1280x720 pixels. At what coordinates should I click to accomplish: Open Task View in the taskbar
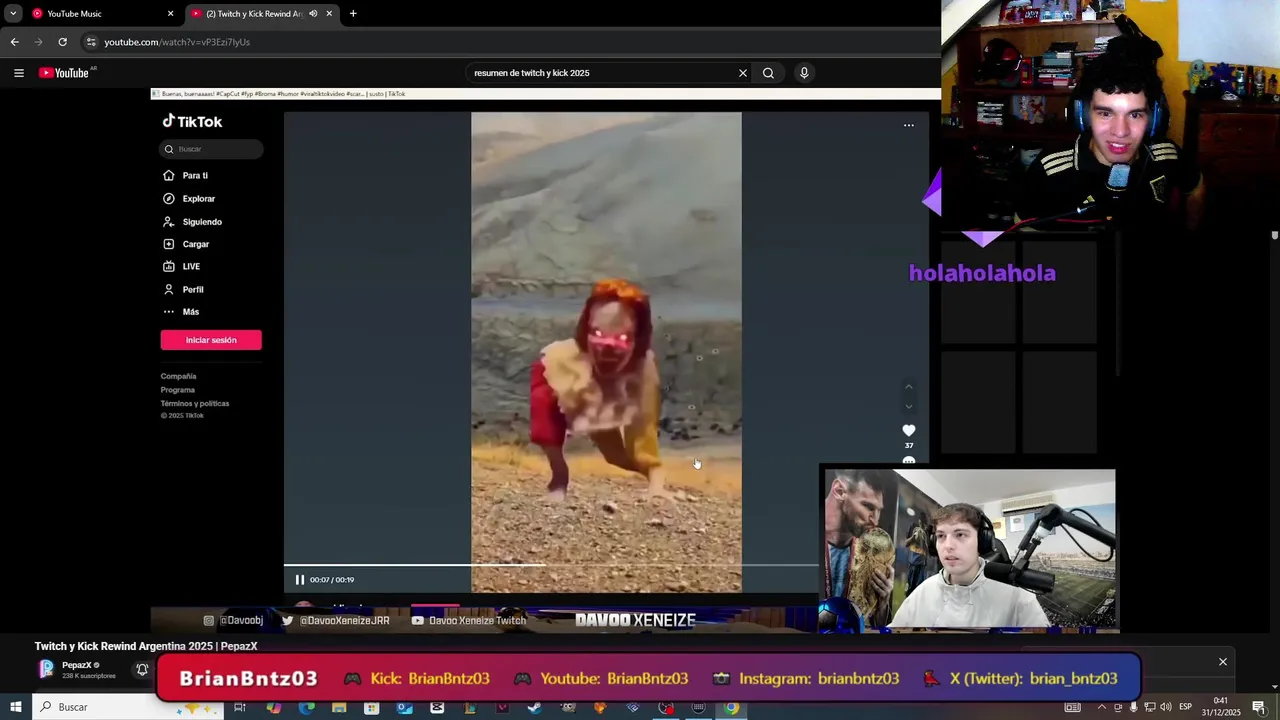tap(240, 707)
